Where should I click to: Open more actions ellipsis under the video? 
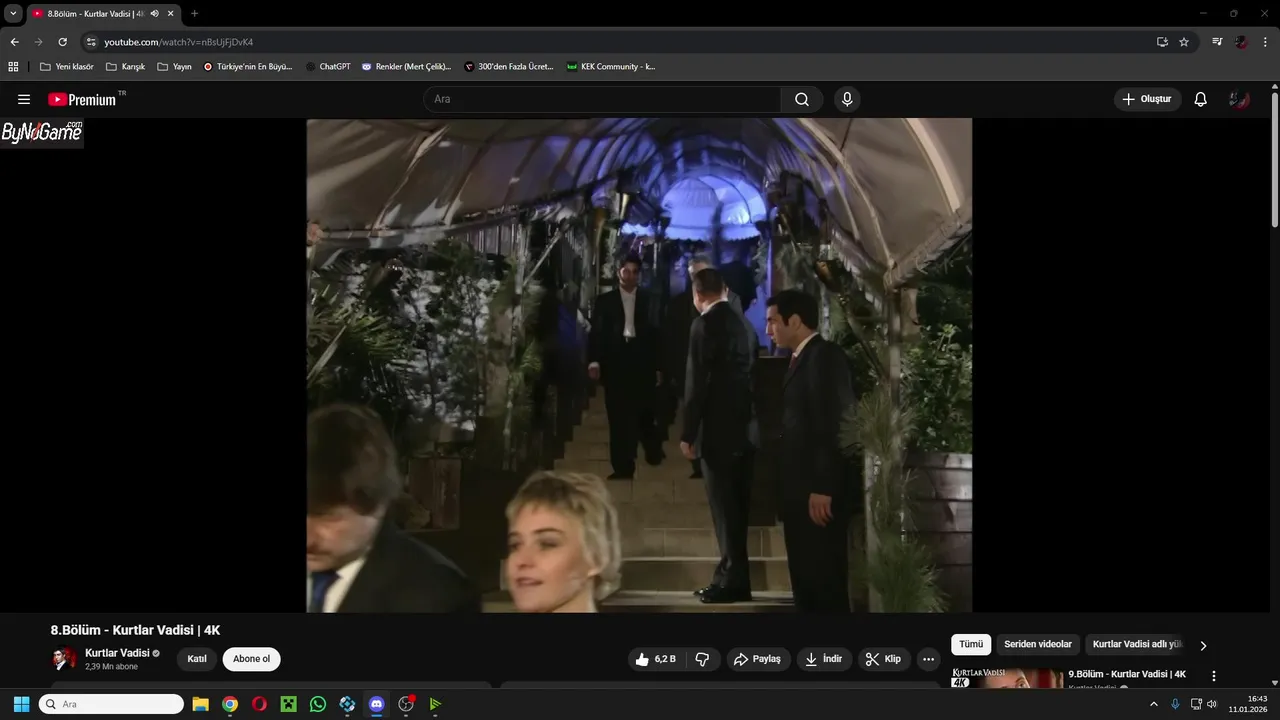click(928, 659)
